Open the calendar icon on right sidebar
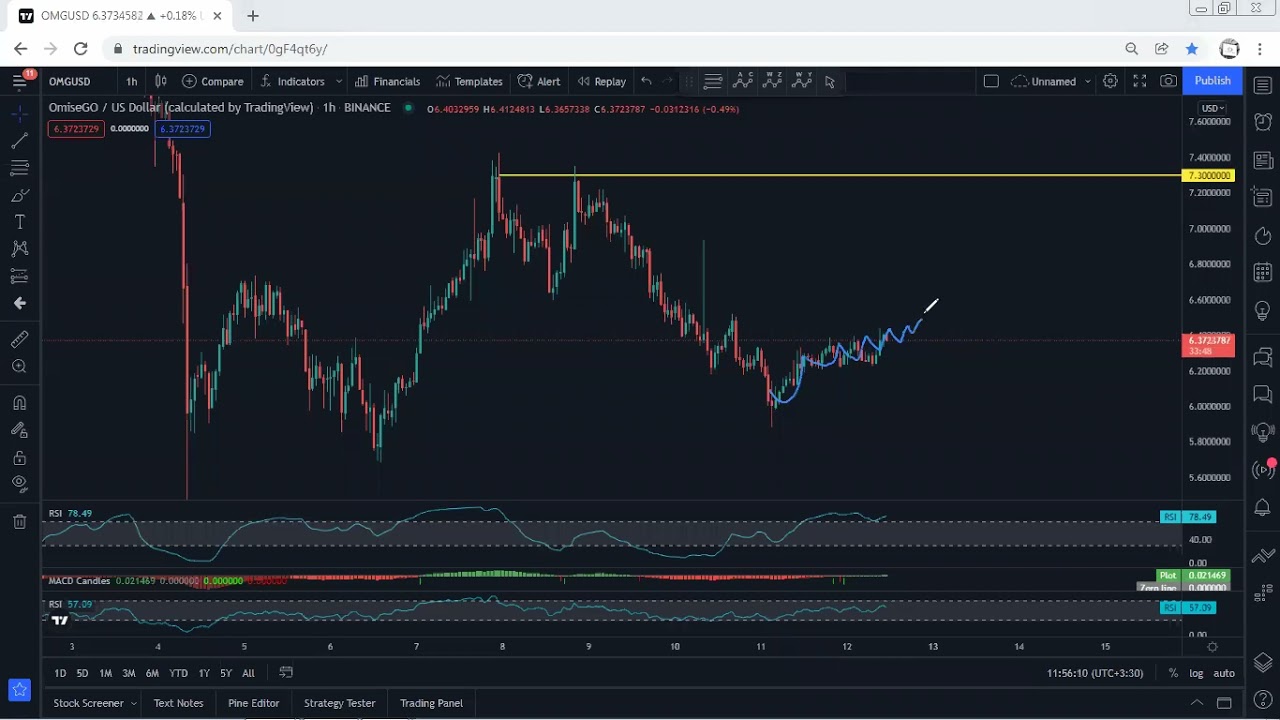The image size is (1280, 720). (x=1262, y=272)
